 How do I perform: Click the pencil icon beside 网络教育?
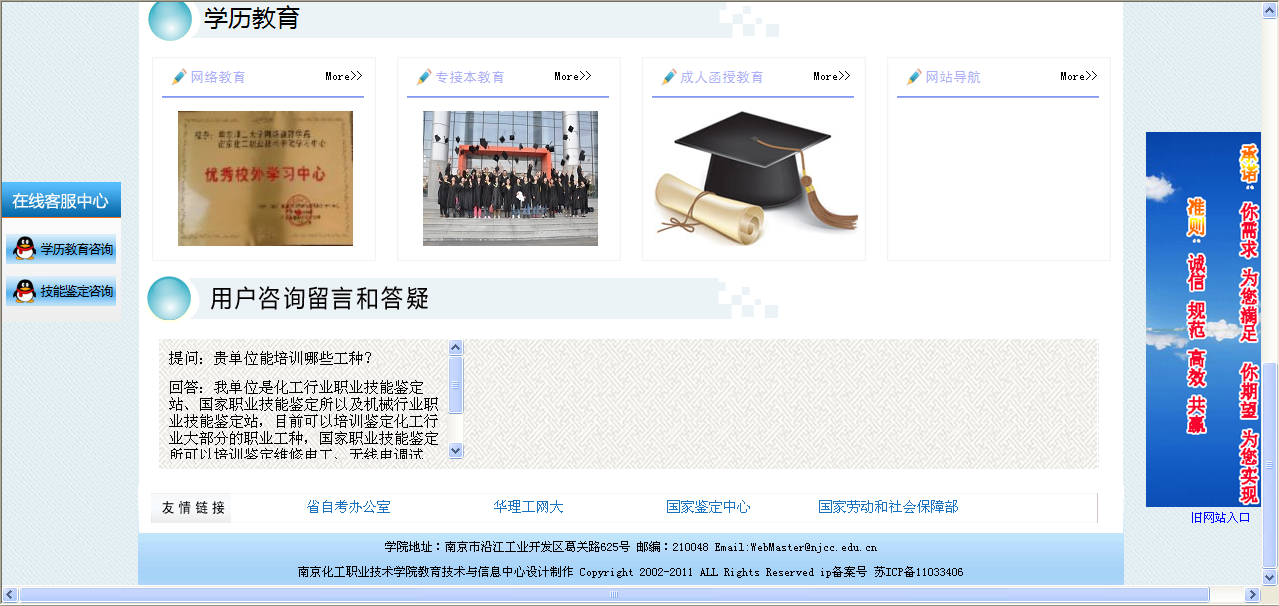pyautogui.click(x=179, y=77)
